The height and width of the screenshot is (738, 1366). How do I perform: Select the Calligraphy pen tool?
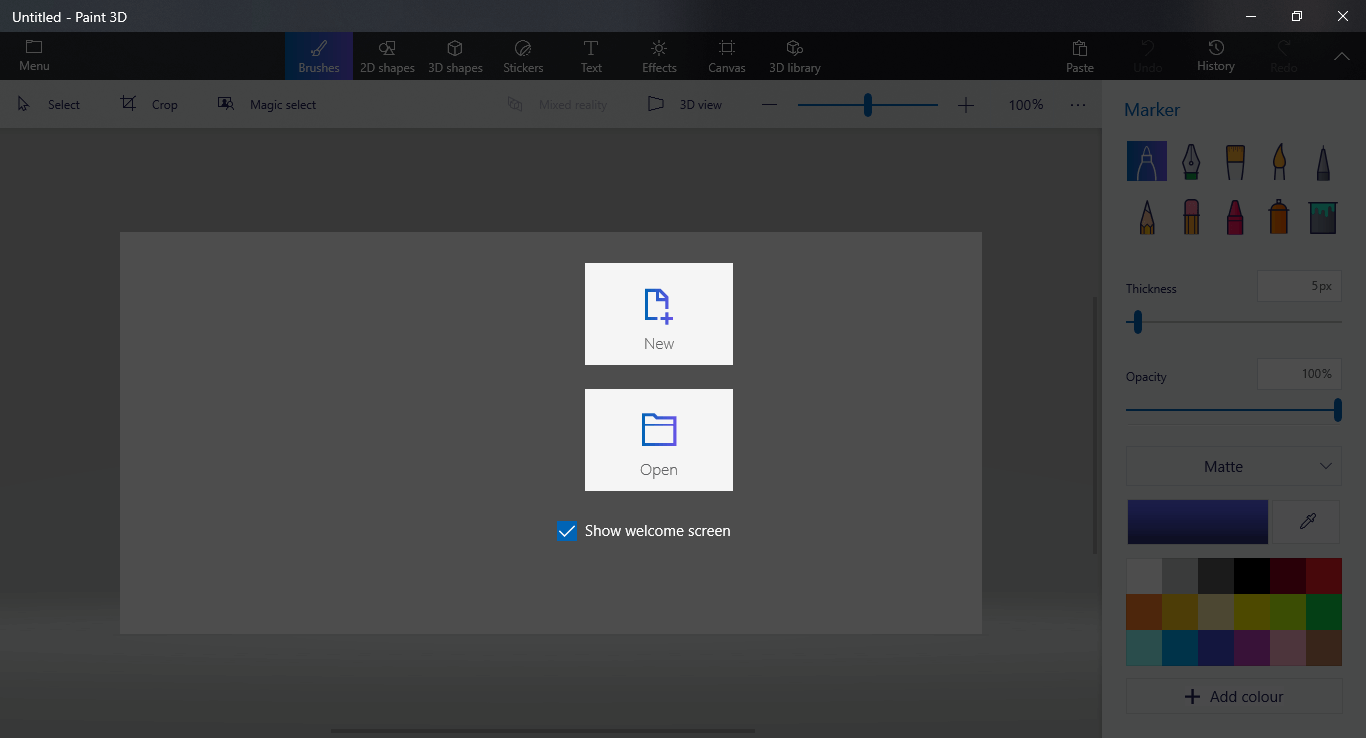pyautogui.click(x=1190, y=161)
